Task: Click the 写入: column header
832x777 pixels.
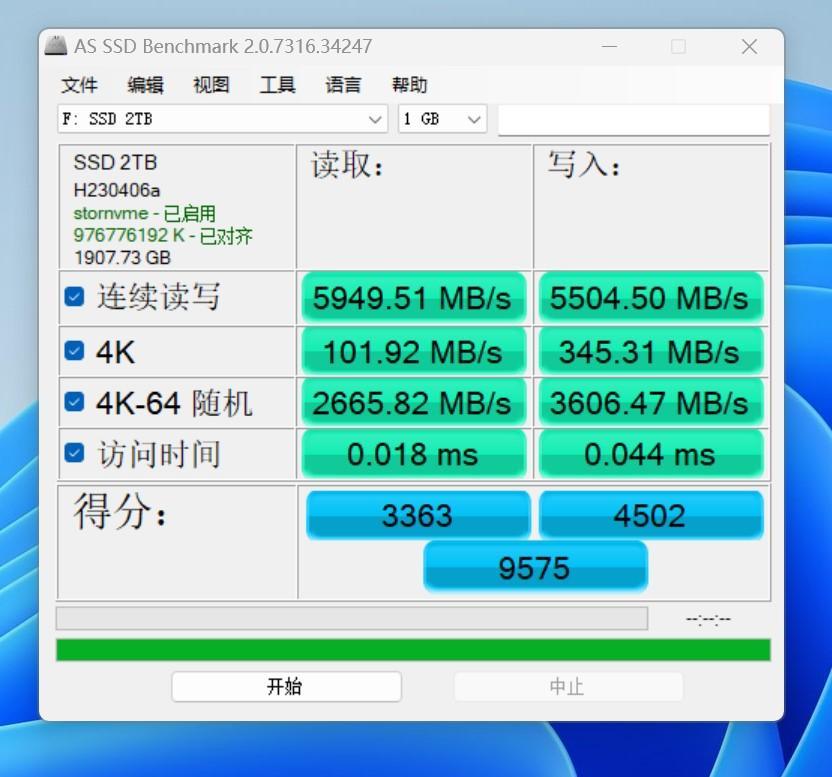Action: coord(584,164)
